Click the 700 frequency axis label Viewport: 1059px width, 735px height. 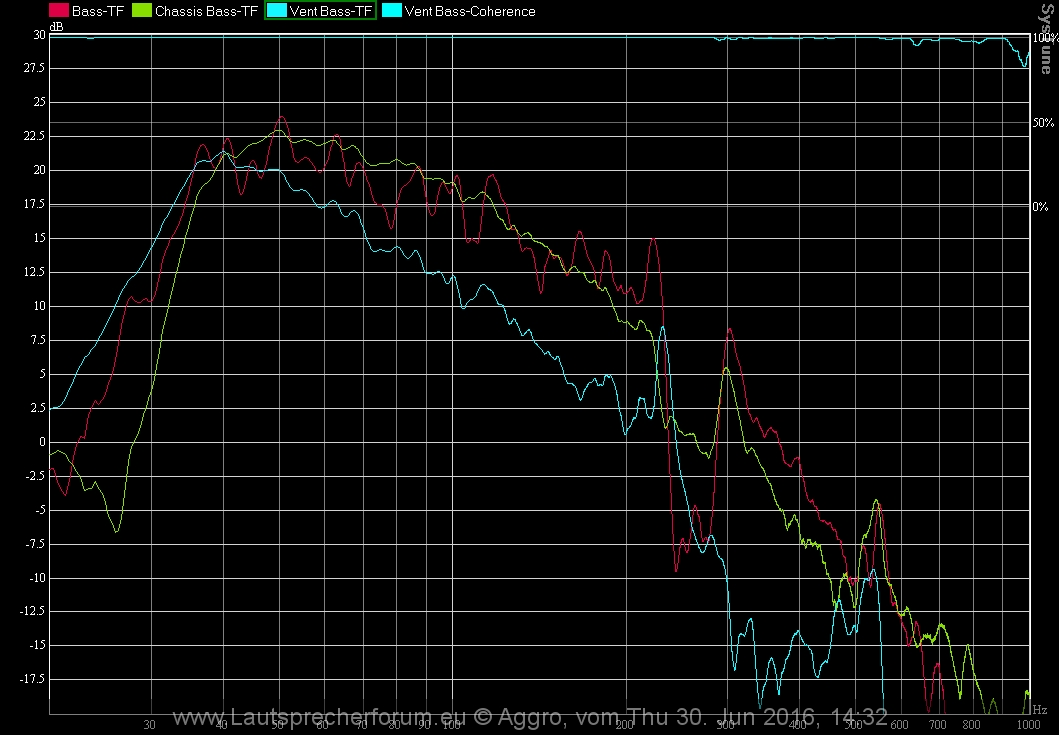coord(937,725)
